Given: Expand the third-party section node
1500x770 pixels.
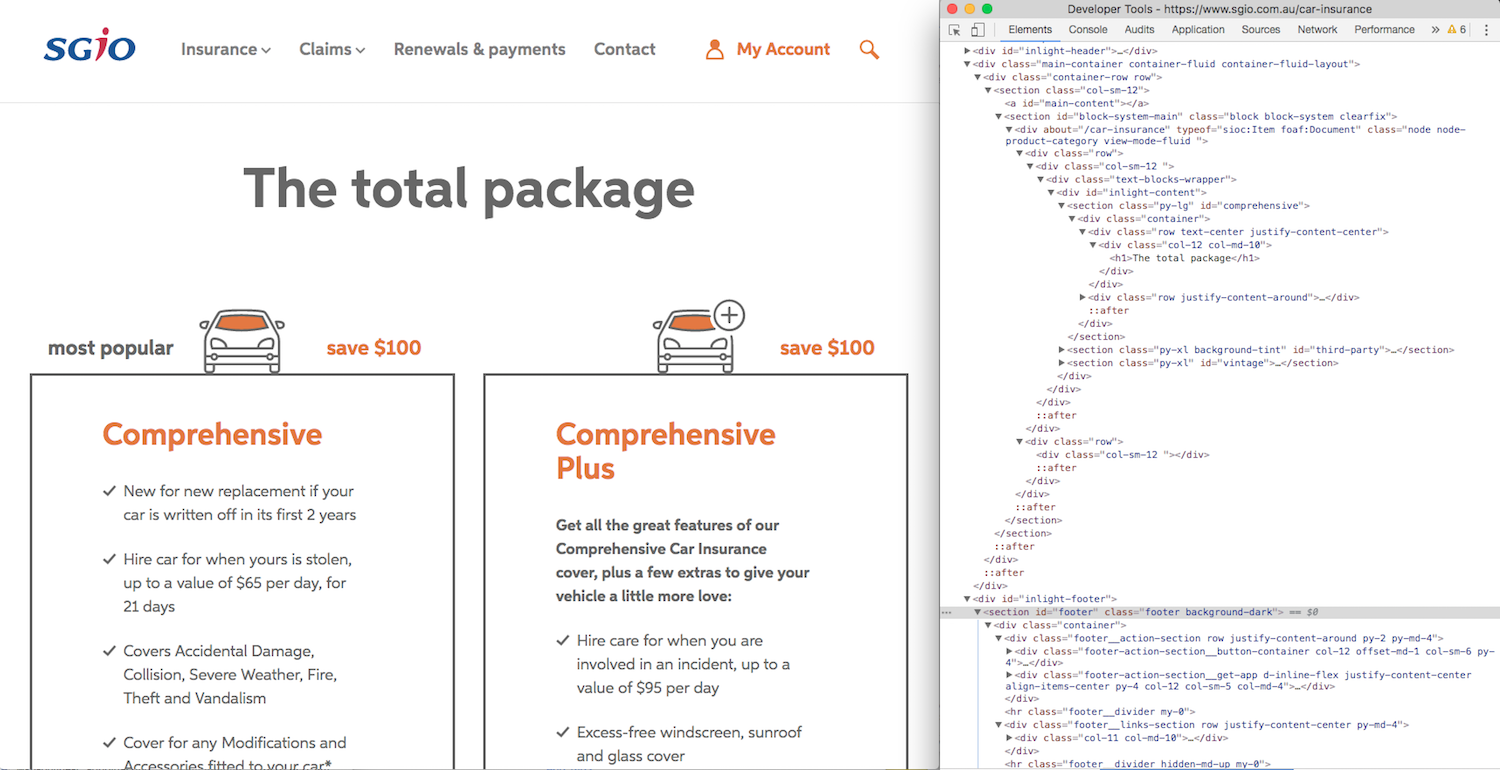Looking at the screenshot, I should tap(1061, 350).
